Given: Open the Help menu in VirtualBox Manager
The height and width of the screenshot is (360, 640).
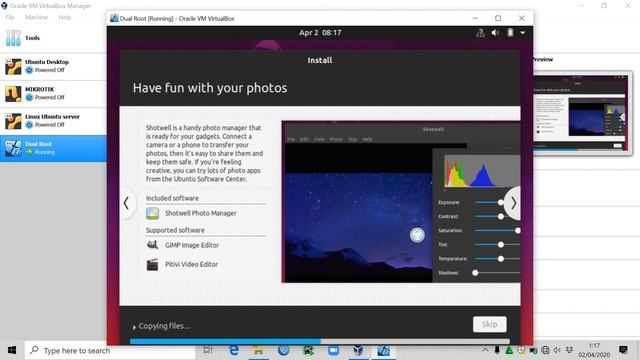Looking at the screenshot, I should pos(65,17).
